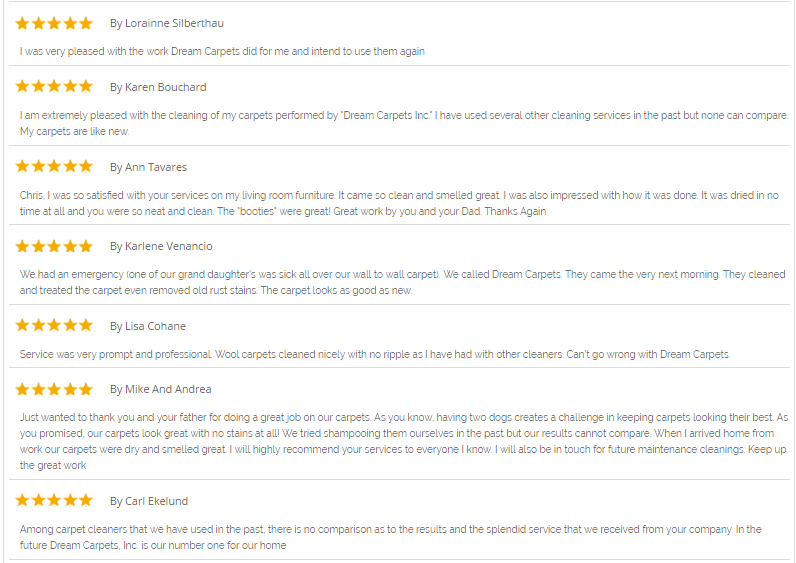Viewport: 796px width, 563px height.
Task: Click the Mike And Andrea reviewer name
Action: coord(160,389)
